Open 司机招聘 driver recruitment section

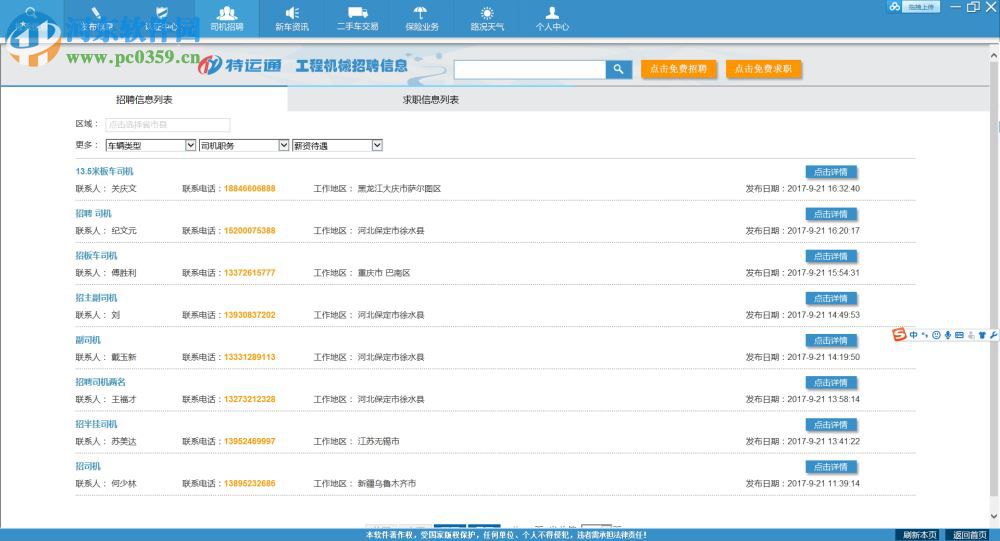226,19
